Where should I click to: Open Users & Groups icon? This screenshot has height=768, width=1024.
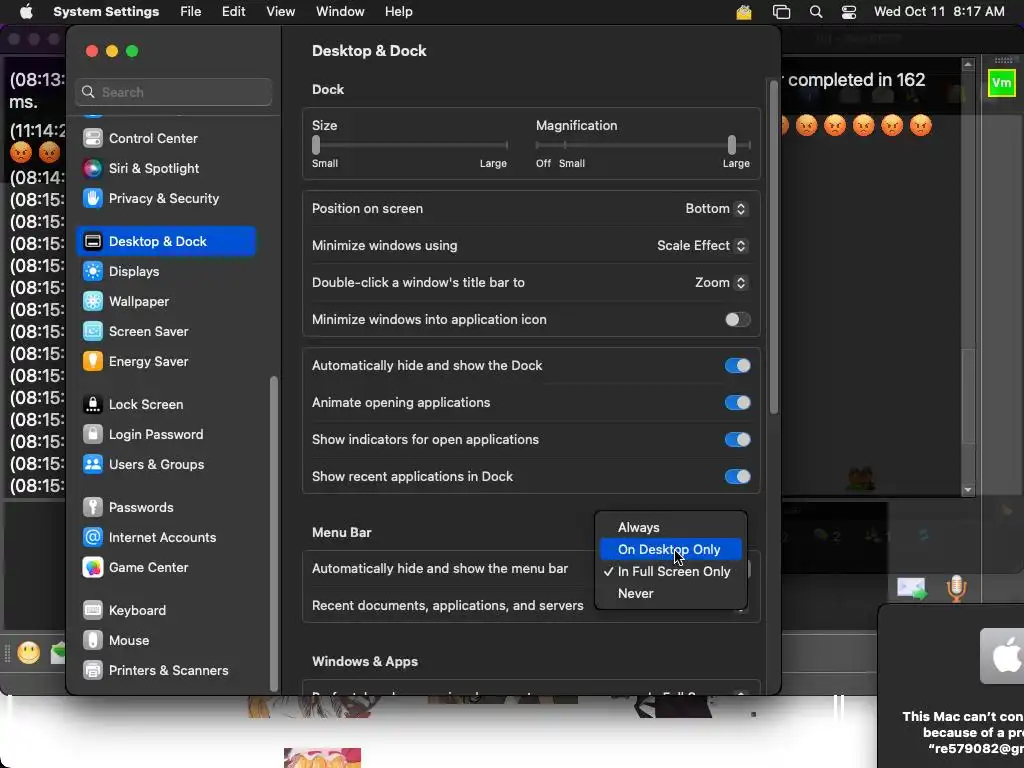93,465
